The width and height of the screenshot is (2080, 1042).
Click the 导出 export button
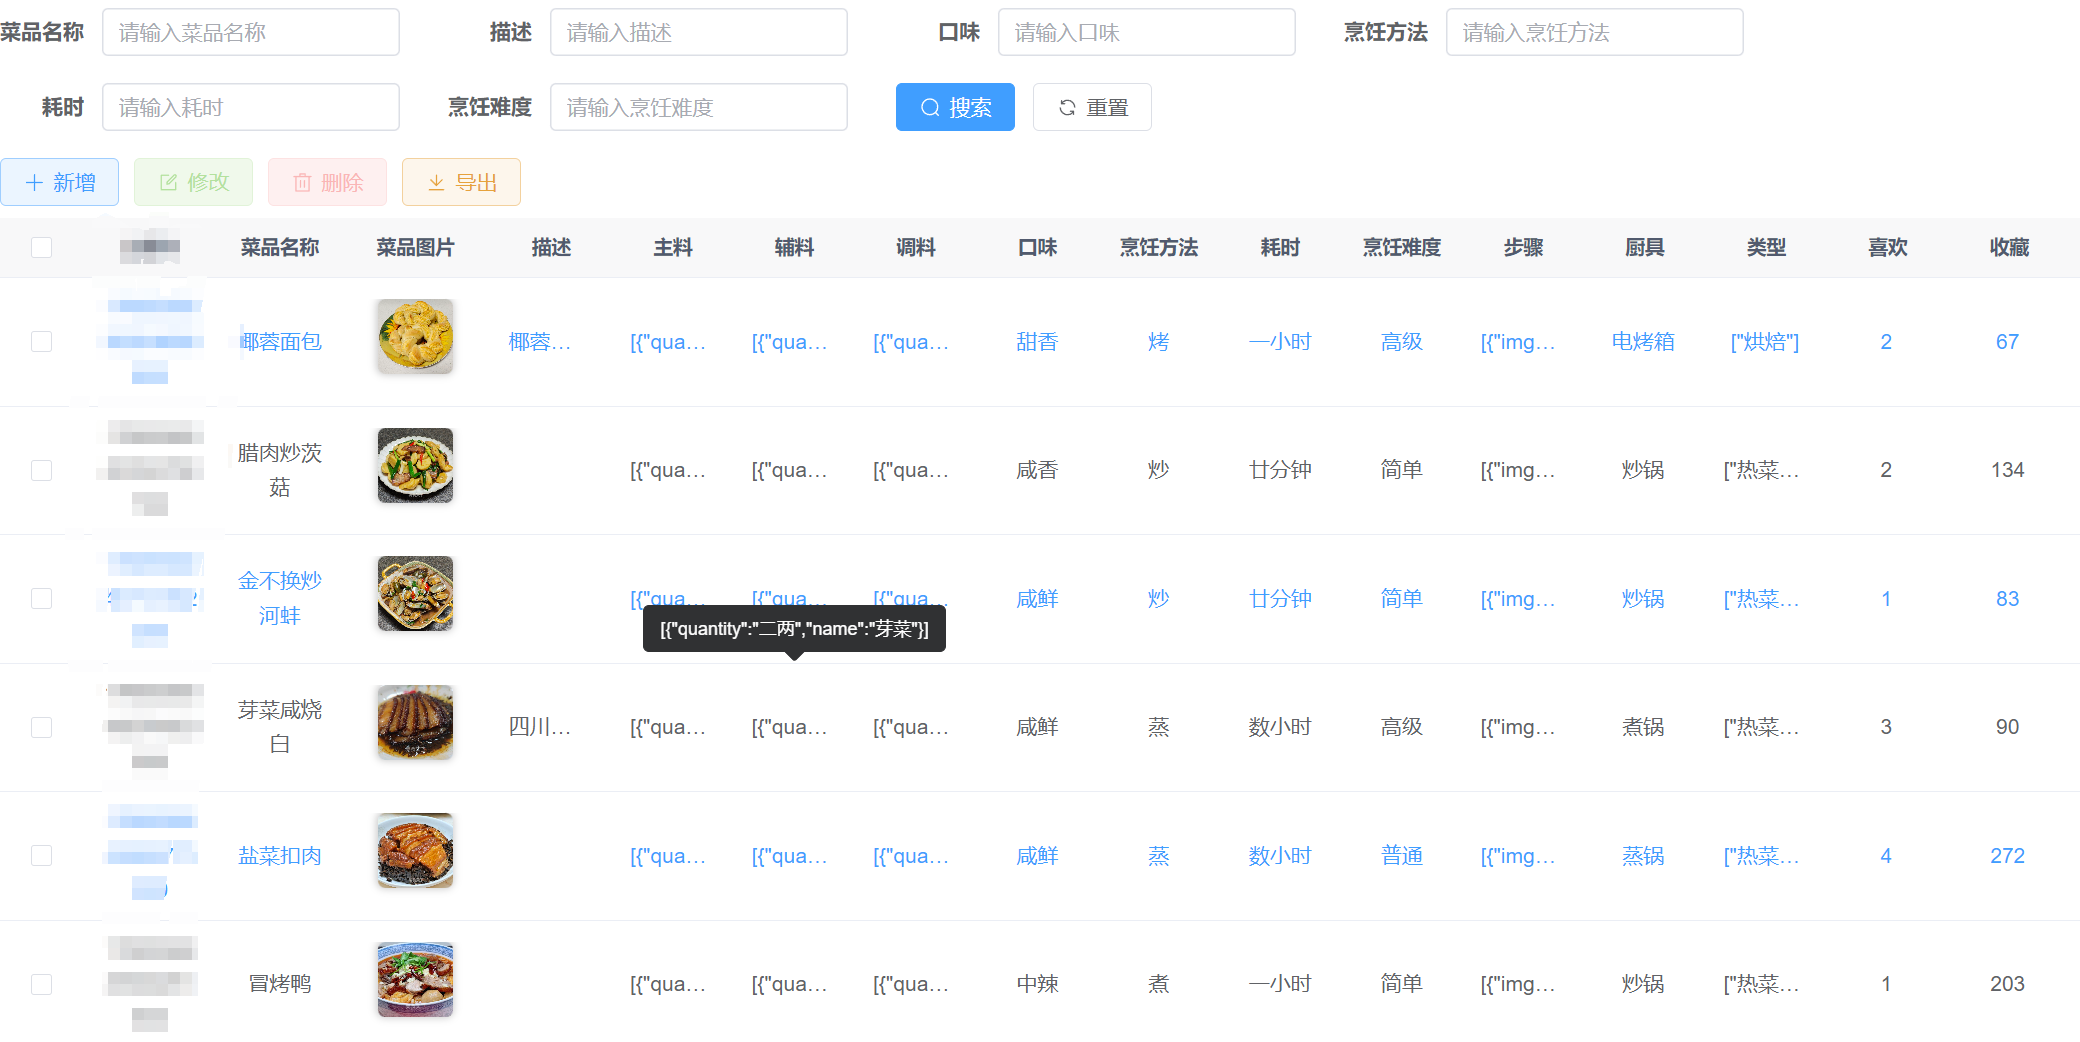coord(461,182)
